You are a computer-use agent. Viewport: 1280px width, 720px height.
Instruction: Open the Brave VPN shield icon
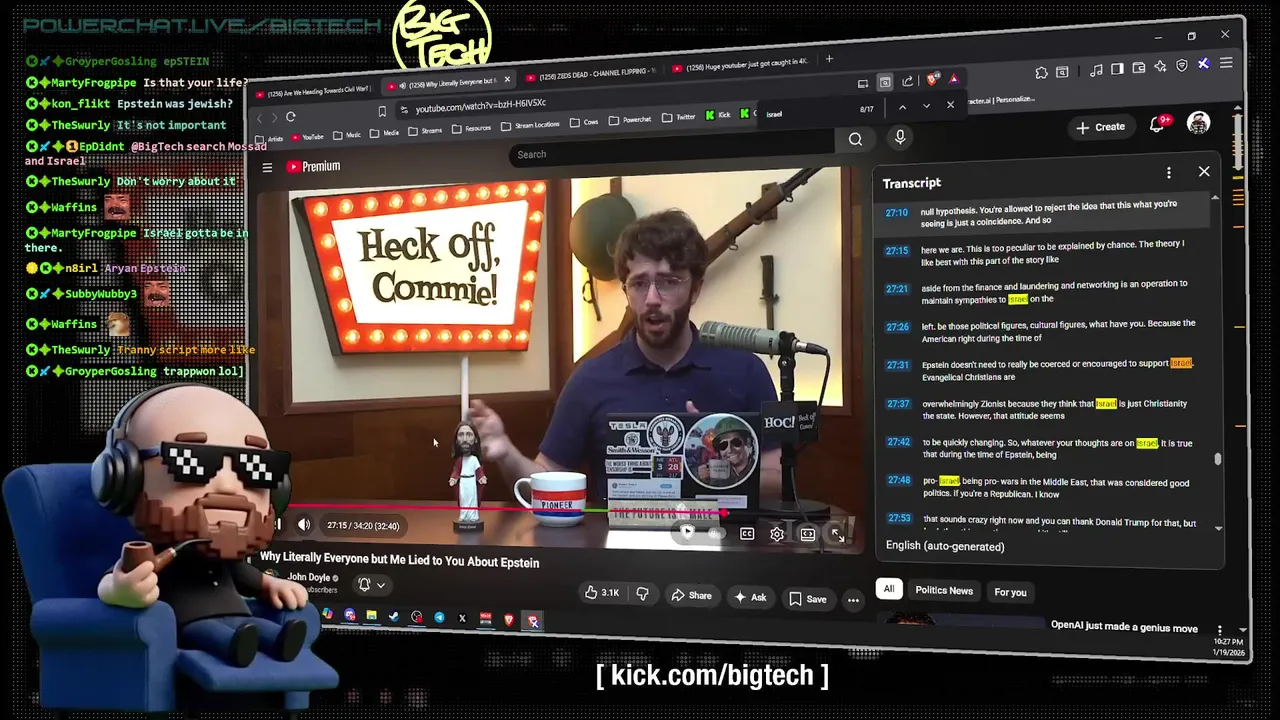1182,65
